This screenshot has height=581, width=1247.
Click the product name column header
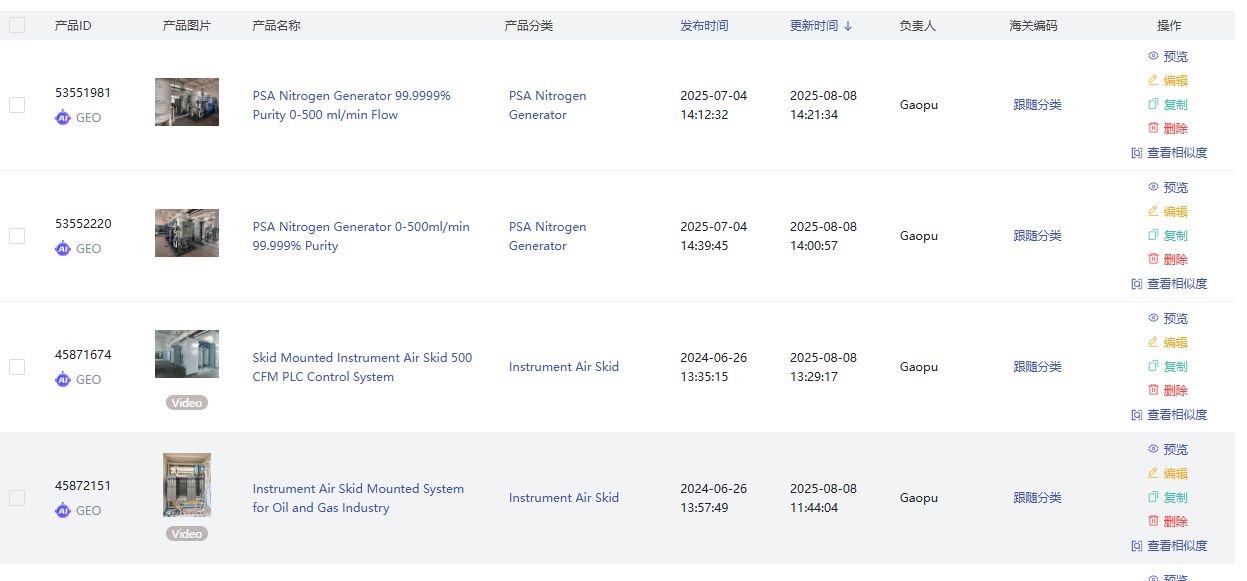276,26
